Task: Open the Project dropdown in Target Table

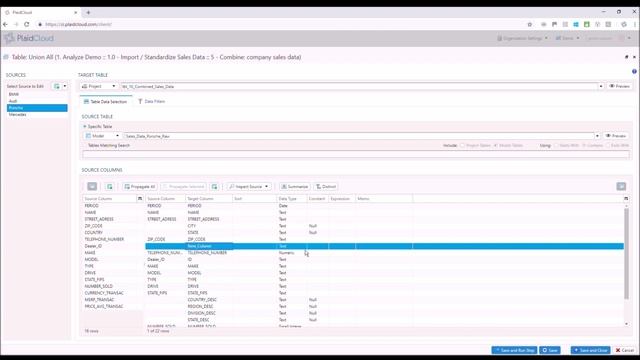Action: pyautogui.click(x=98, y=87)
